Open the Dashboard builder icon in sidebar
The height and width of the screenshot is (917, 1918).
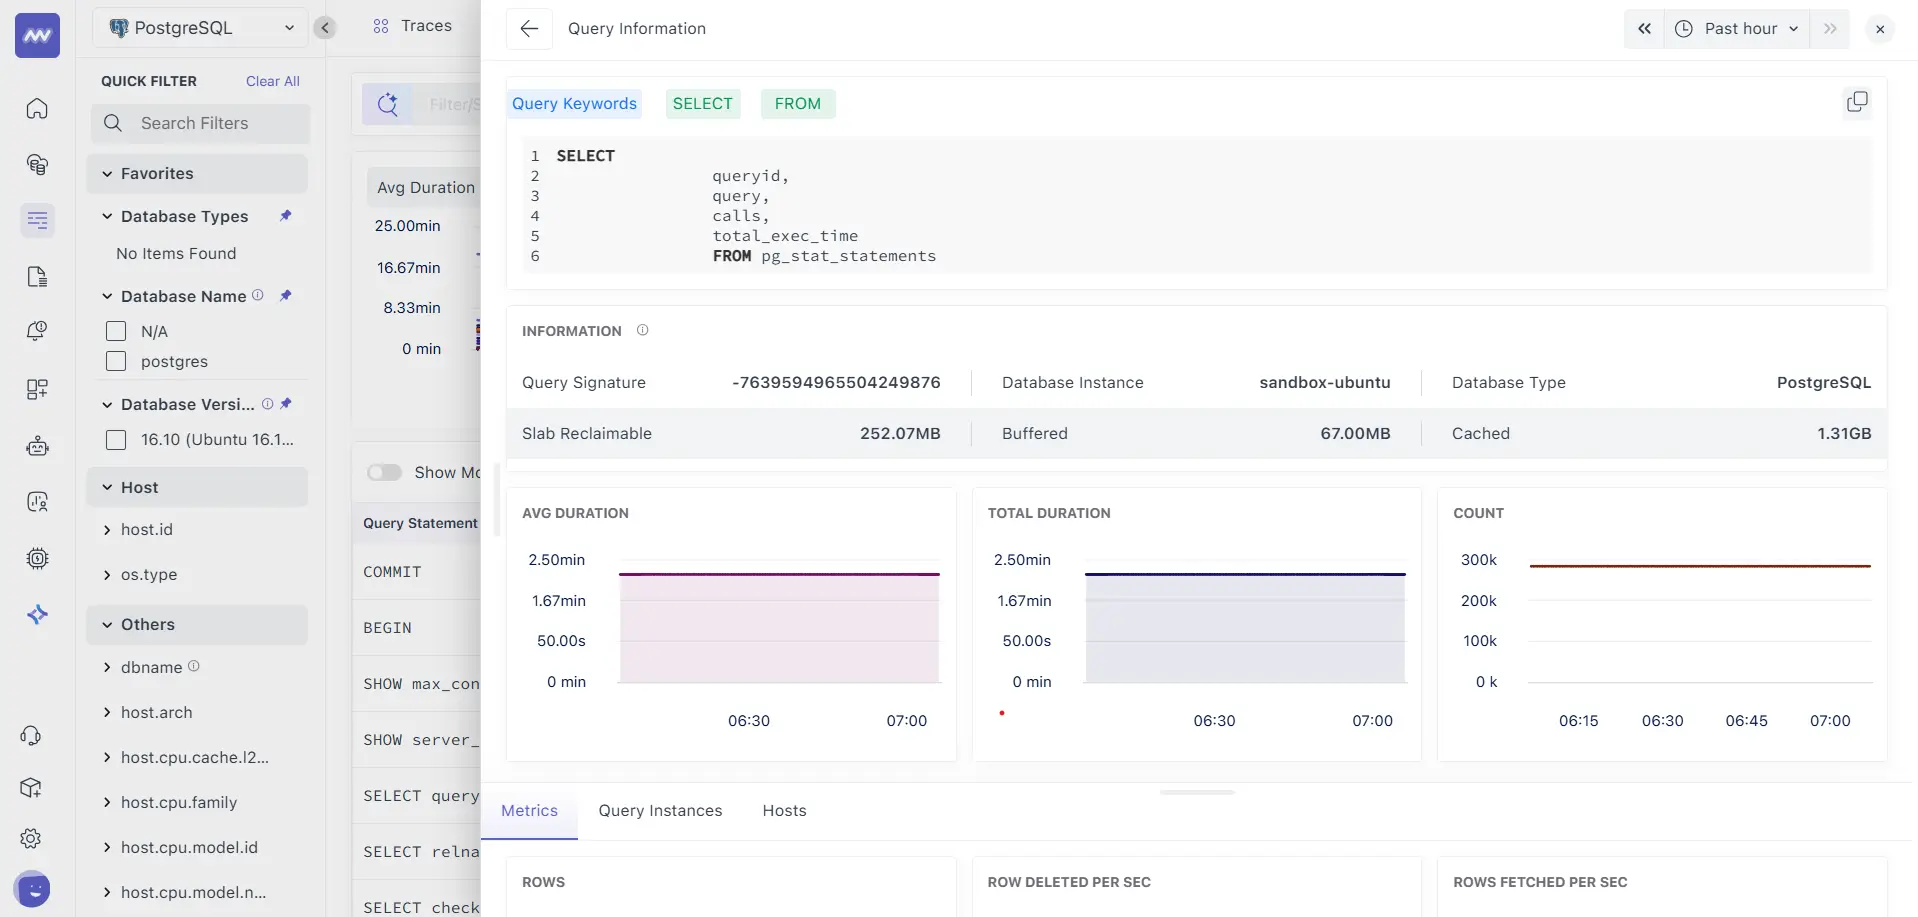(37, 390)
